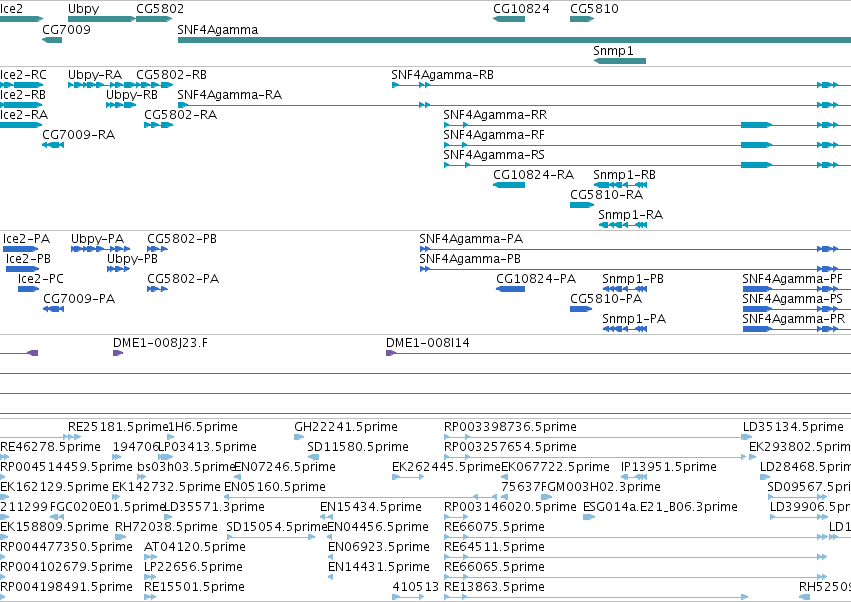
Task: Click the SNF4Agamma-RS transcript label
Action: pos(494,155)
